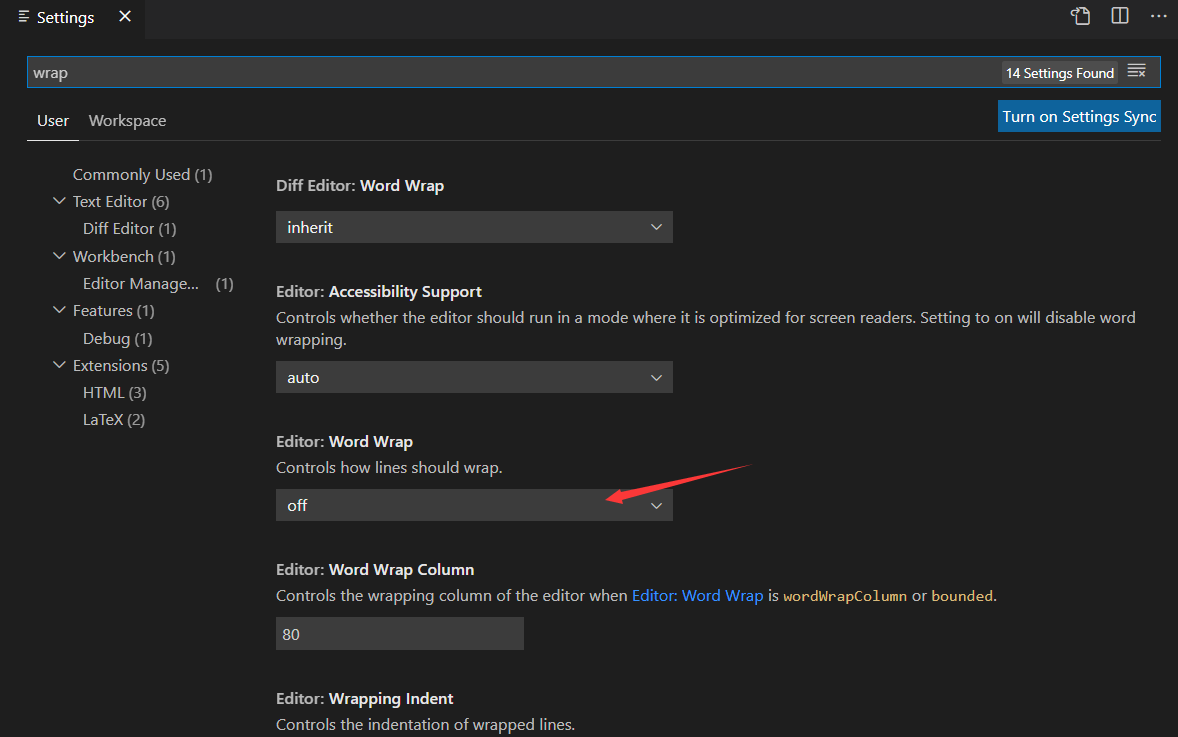Clear the settings search input icon
This screenshot has height=737, width=1178.
click(x=1137, y=71)
